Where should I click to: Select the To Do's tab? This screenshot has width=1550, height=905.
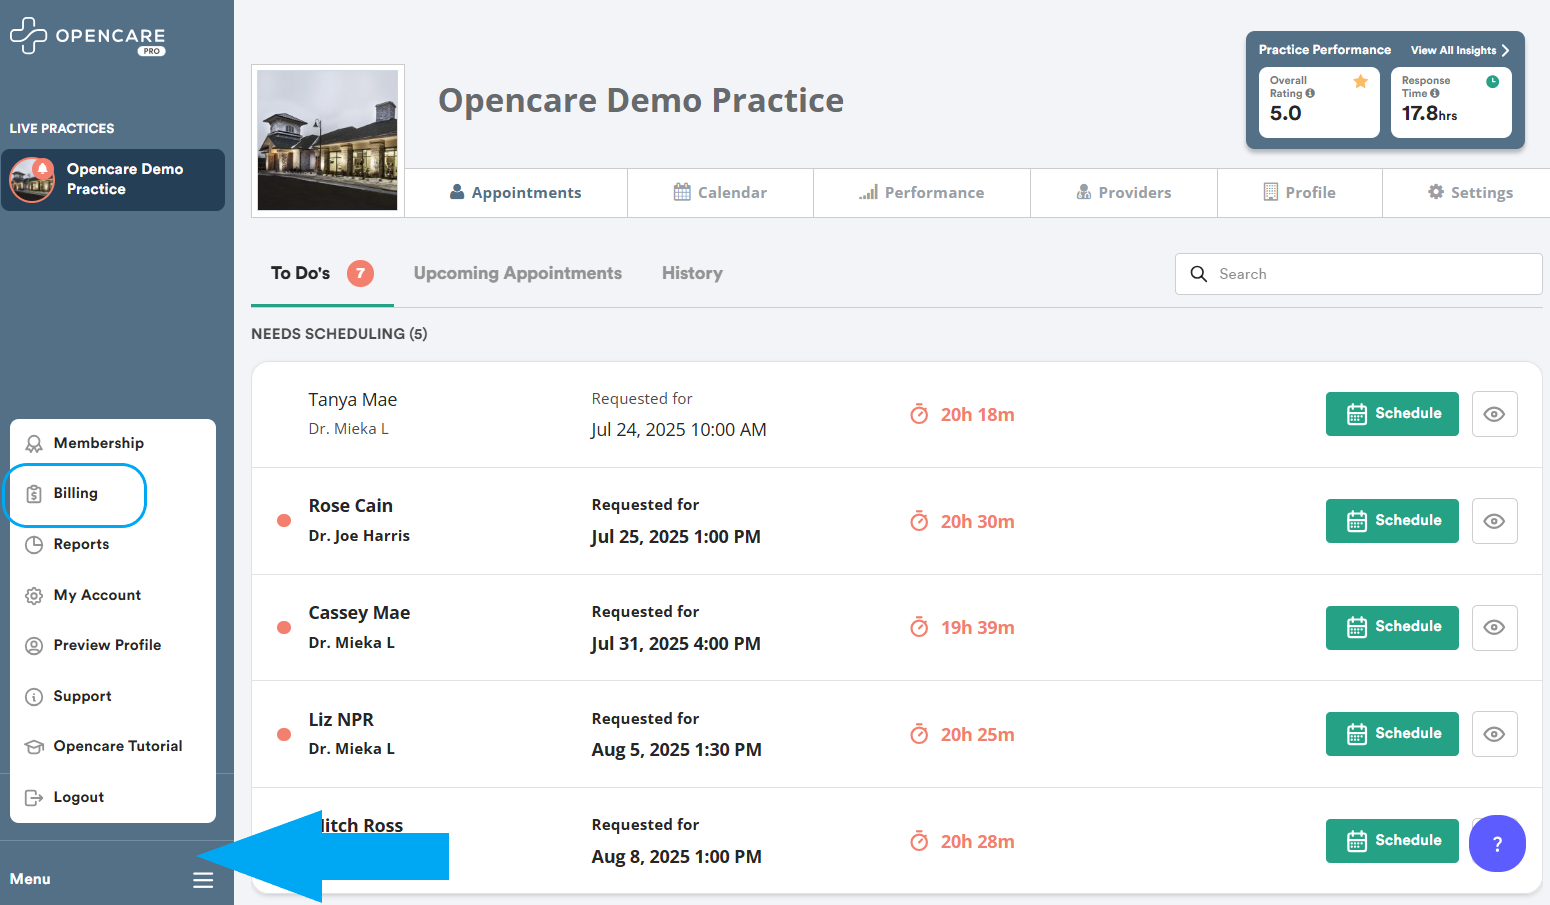pos(322,274)
